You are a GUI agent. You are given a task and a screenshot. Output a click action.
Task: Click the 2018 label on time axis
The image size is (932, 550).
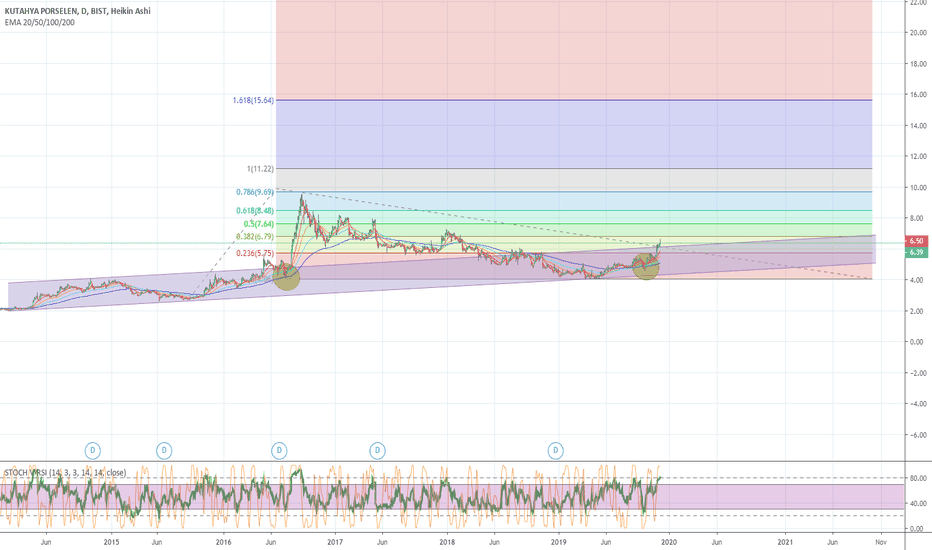pos(447,542)
